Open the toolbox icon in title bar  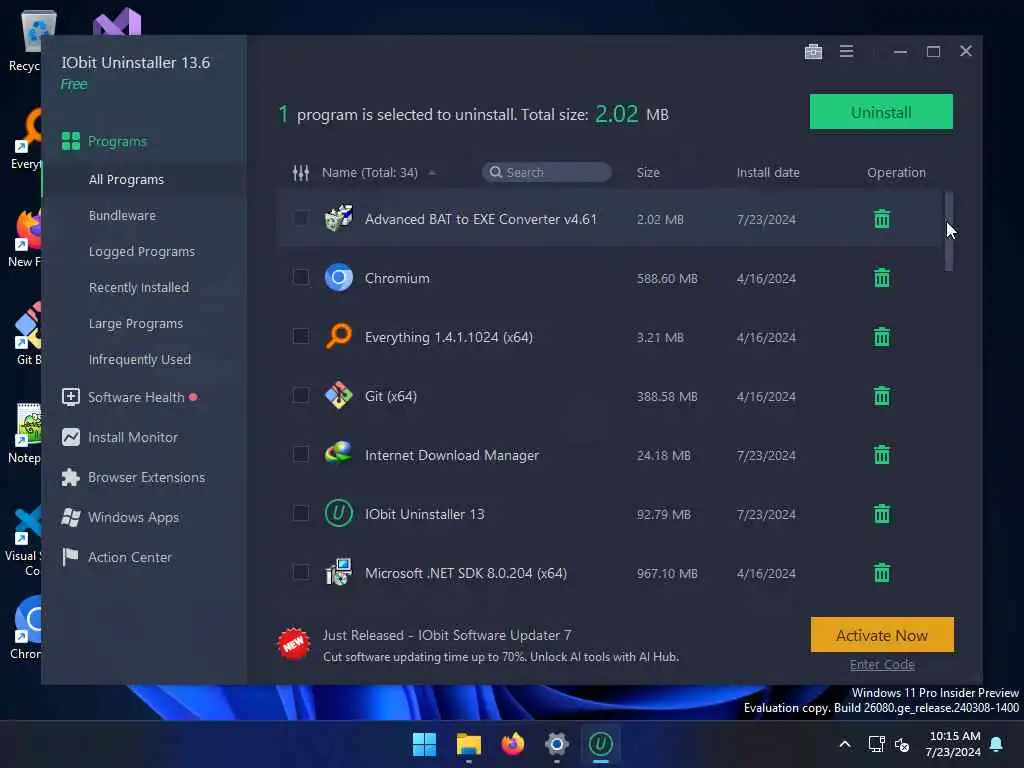tap(813, 51)
